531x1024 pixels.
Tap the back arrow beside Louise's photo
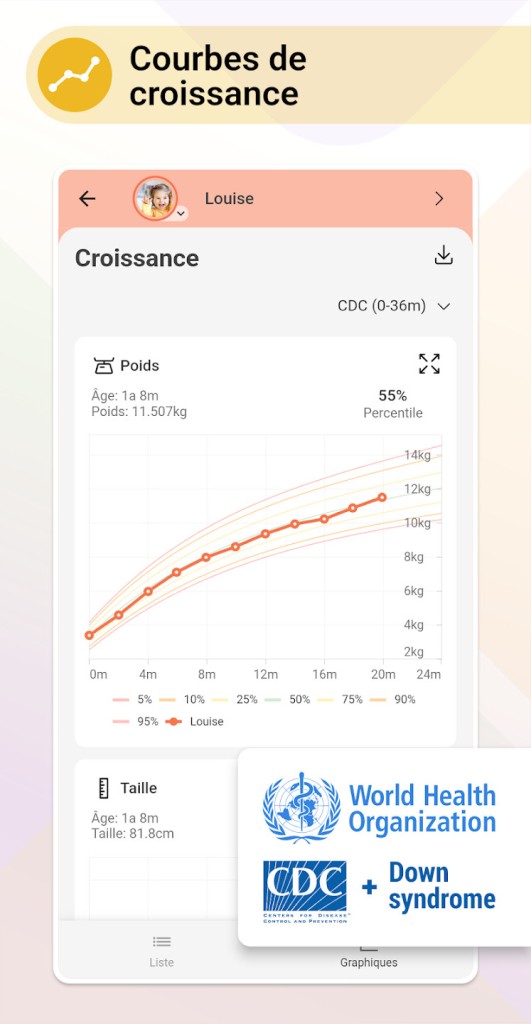click(x=87, y=199)
